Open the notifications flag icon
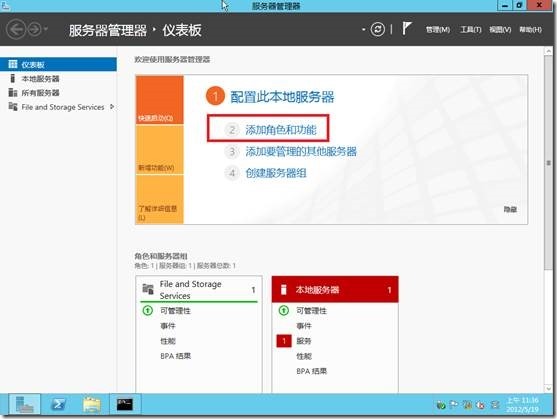The image size is (557, 419). pos(406,28)
